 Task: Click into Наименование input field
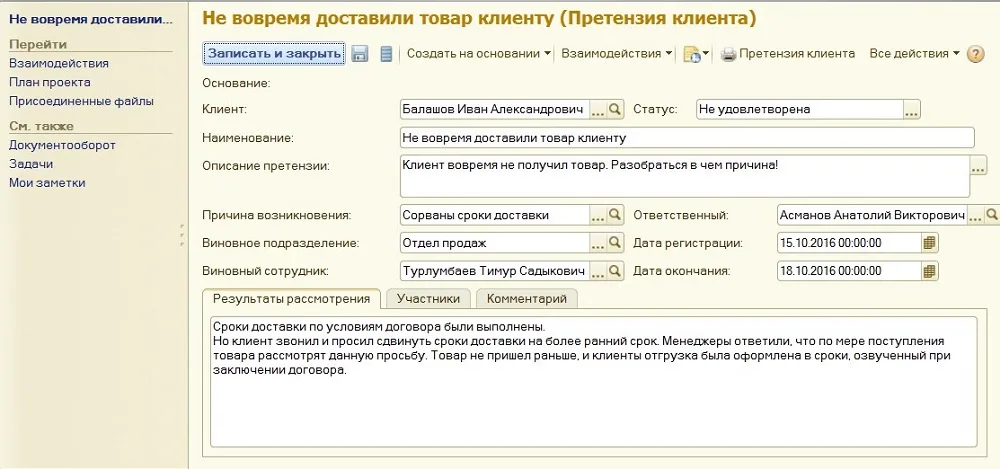687,138
